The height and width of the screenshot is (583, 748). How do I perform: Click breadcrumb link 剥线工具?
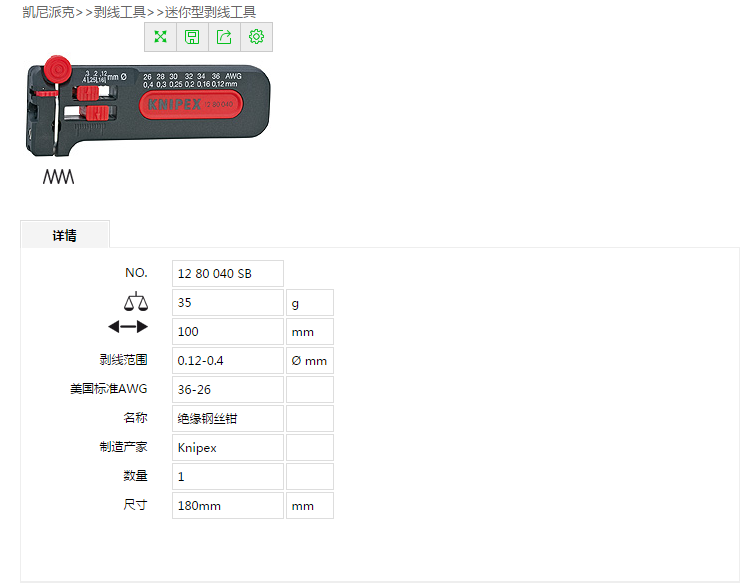pyautogui.click(x=119, y=12)
